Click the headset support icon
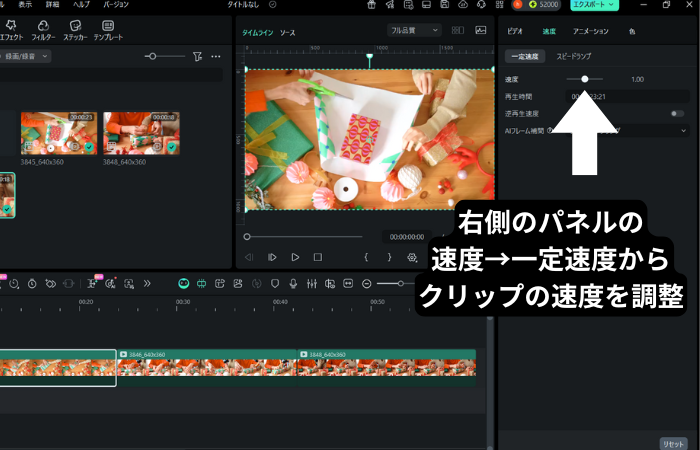 [x=481, y=4]
